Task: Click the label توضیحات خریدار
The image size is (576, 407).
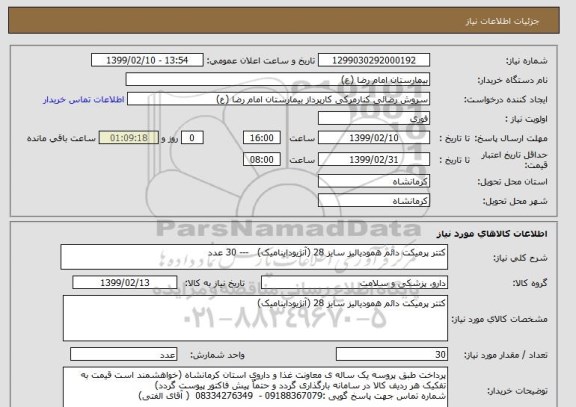Action: [x=517, y=391]
